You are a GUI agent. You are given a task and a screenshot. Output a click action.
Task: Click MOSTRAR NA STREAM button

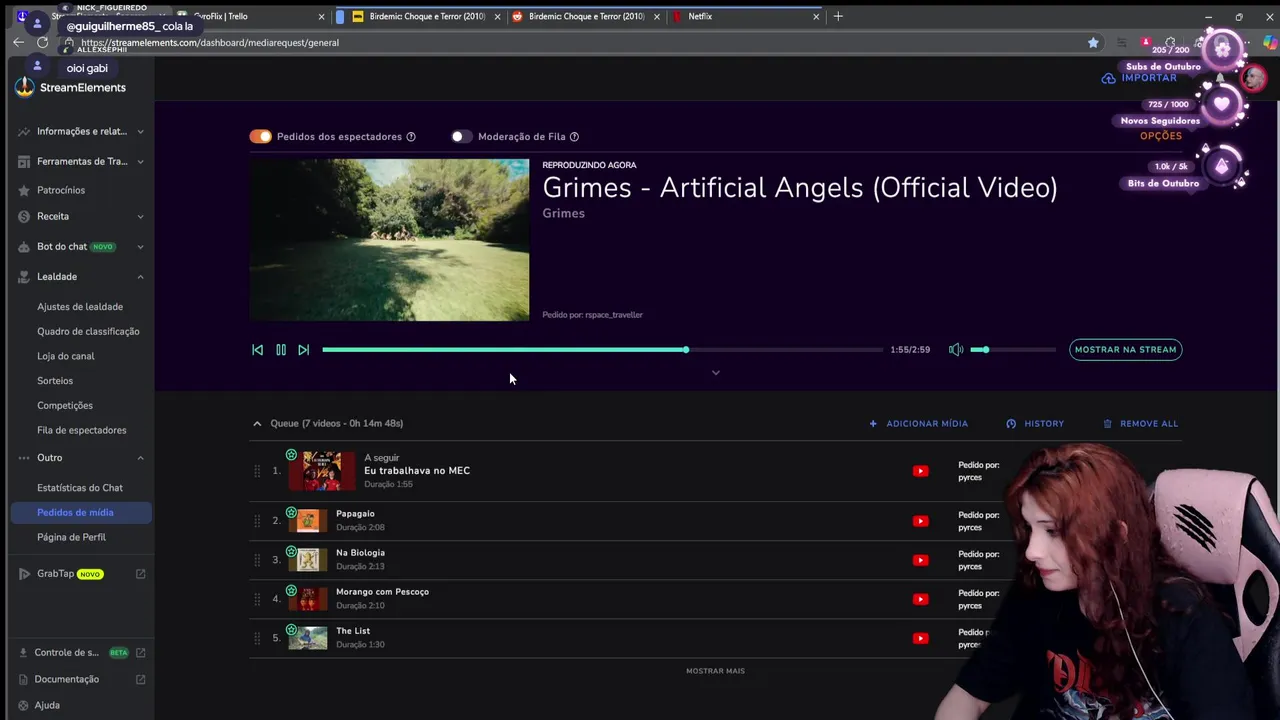pos(1125,350)
